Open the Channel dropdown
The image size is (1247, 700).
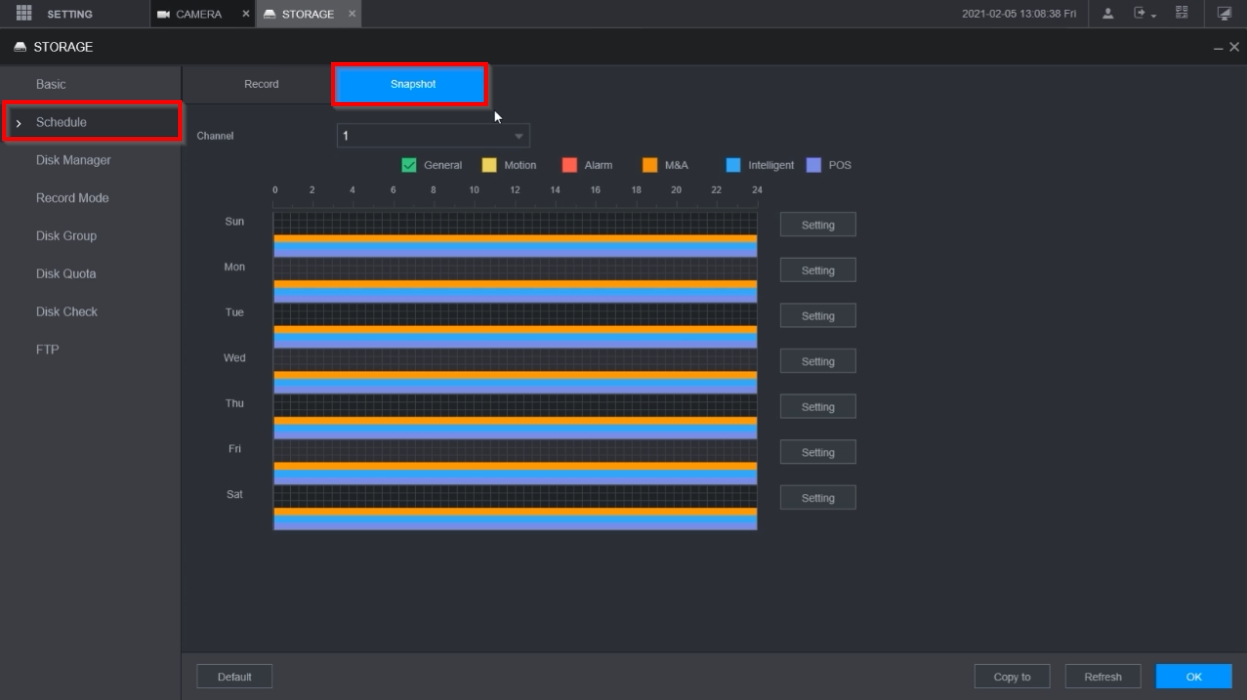coord(433,136)
